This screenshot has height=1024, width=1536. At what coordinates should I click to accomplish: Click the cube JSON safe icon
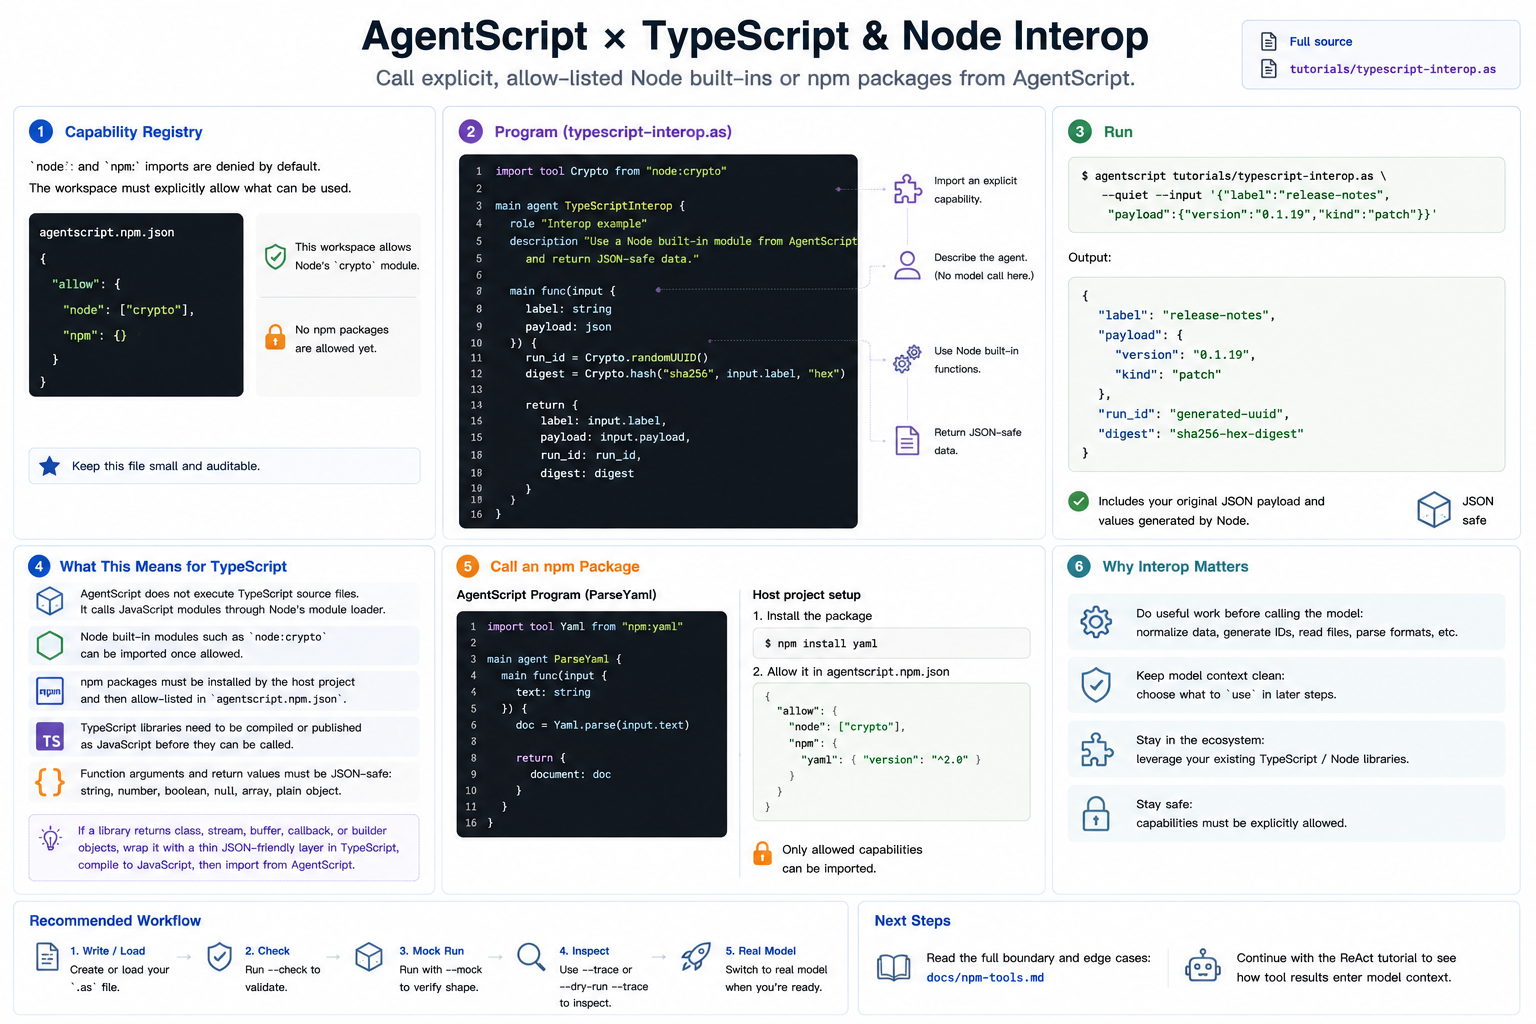tap(1434, 509)
